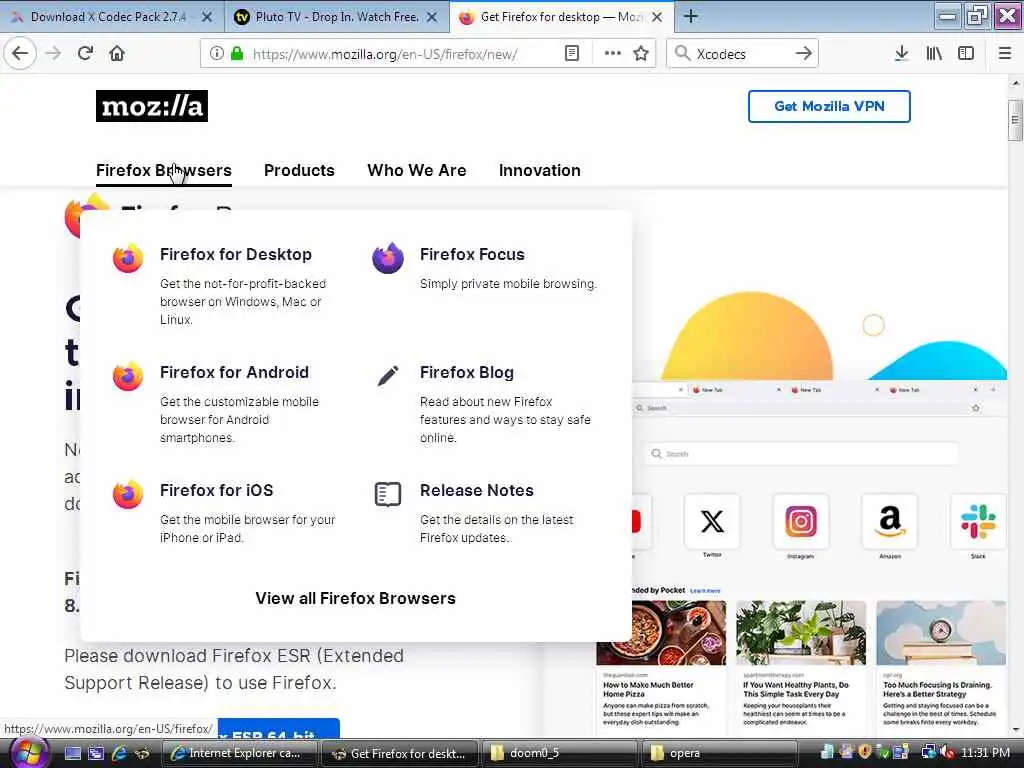1024x768 pixels.
Task: Open Firefox for Android link
Action: pyautogui.click(x=234, y=372)
